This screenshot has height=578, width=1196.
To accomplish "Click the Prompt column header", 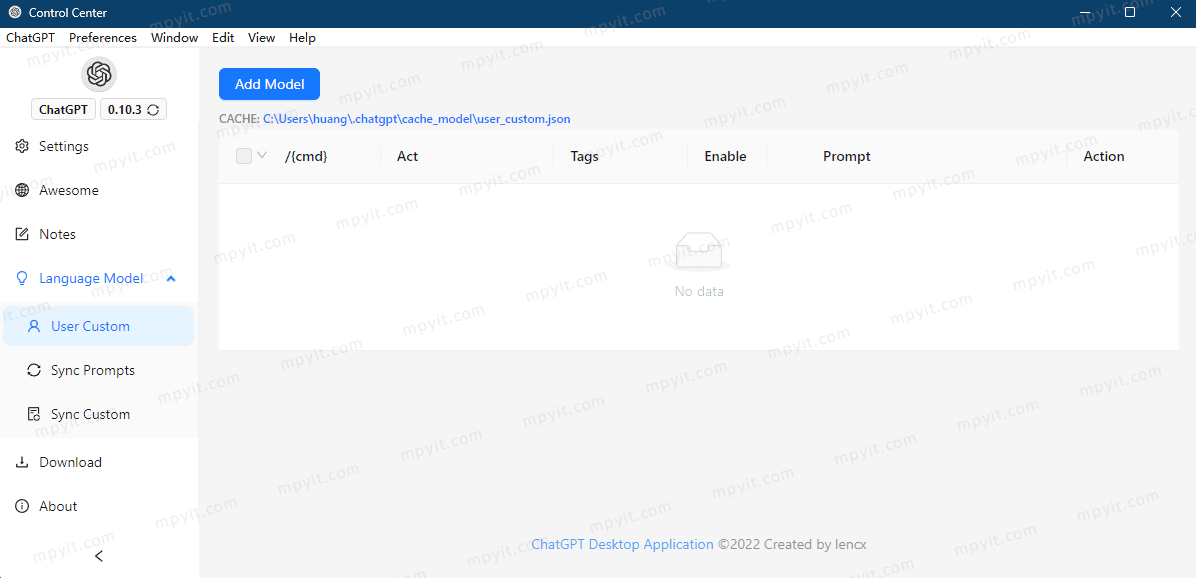I will 847,156.
